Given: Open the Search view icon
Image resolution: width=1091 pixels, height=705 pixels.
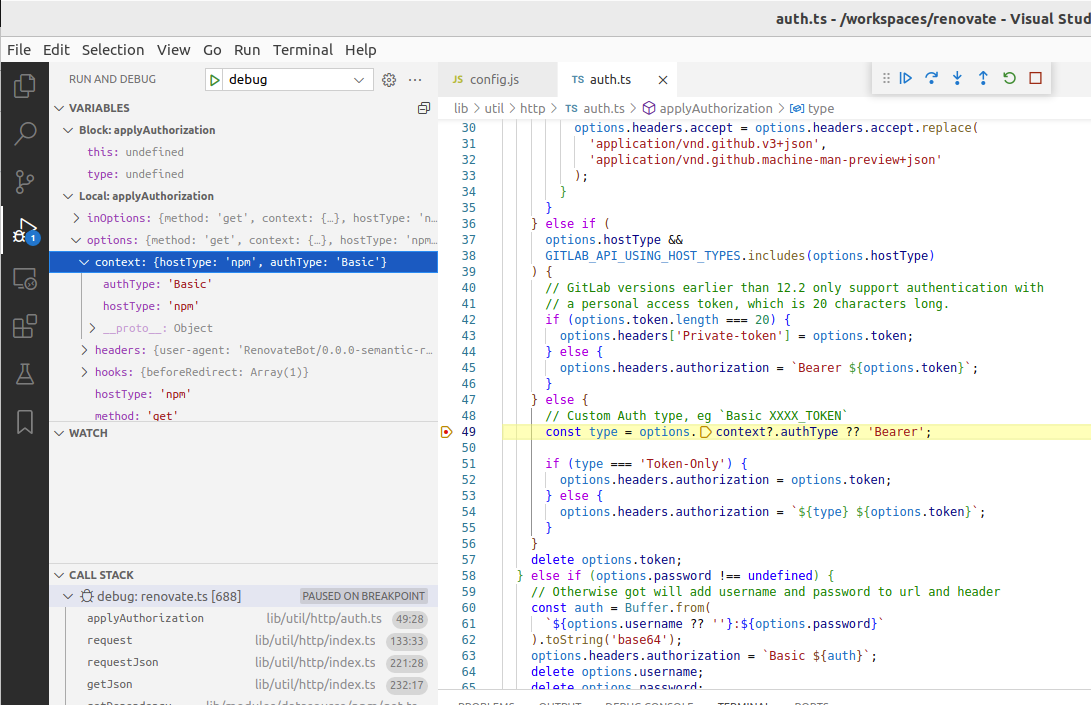Looking at the screenshot, I should pos(25,134).
